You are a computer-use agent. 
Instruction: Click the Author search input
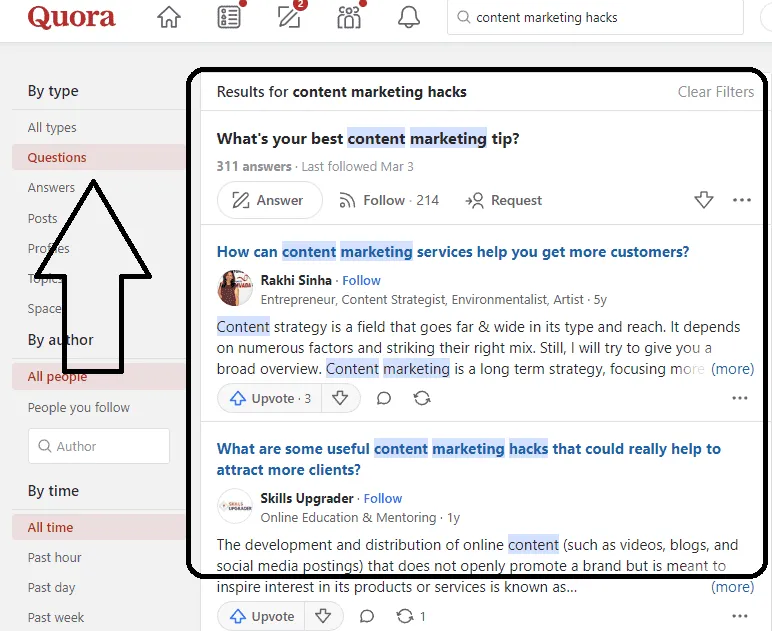(x=99, y=446)
